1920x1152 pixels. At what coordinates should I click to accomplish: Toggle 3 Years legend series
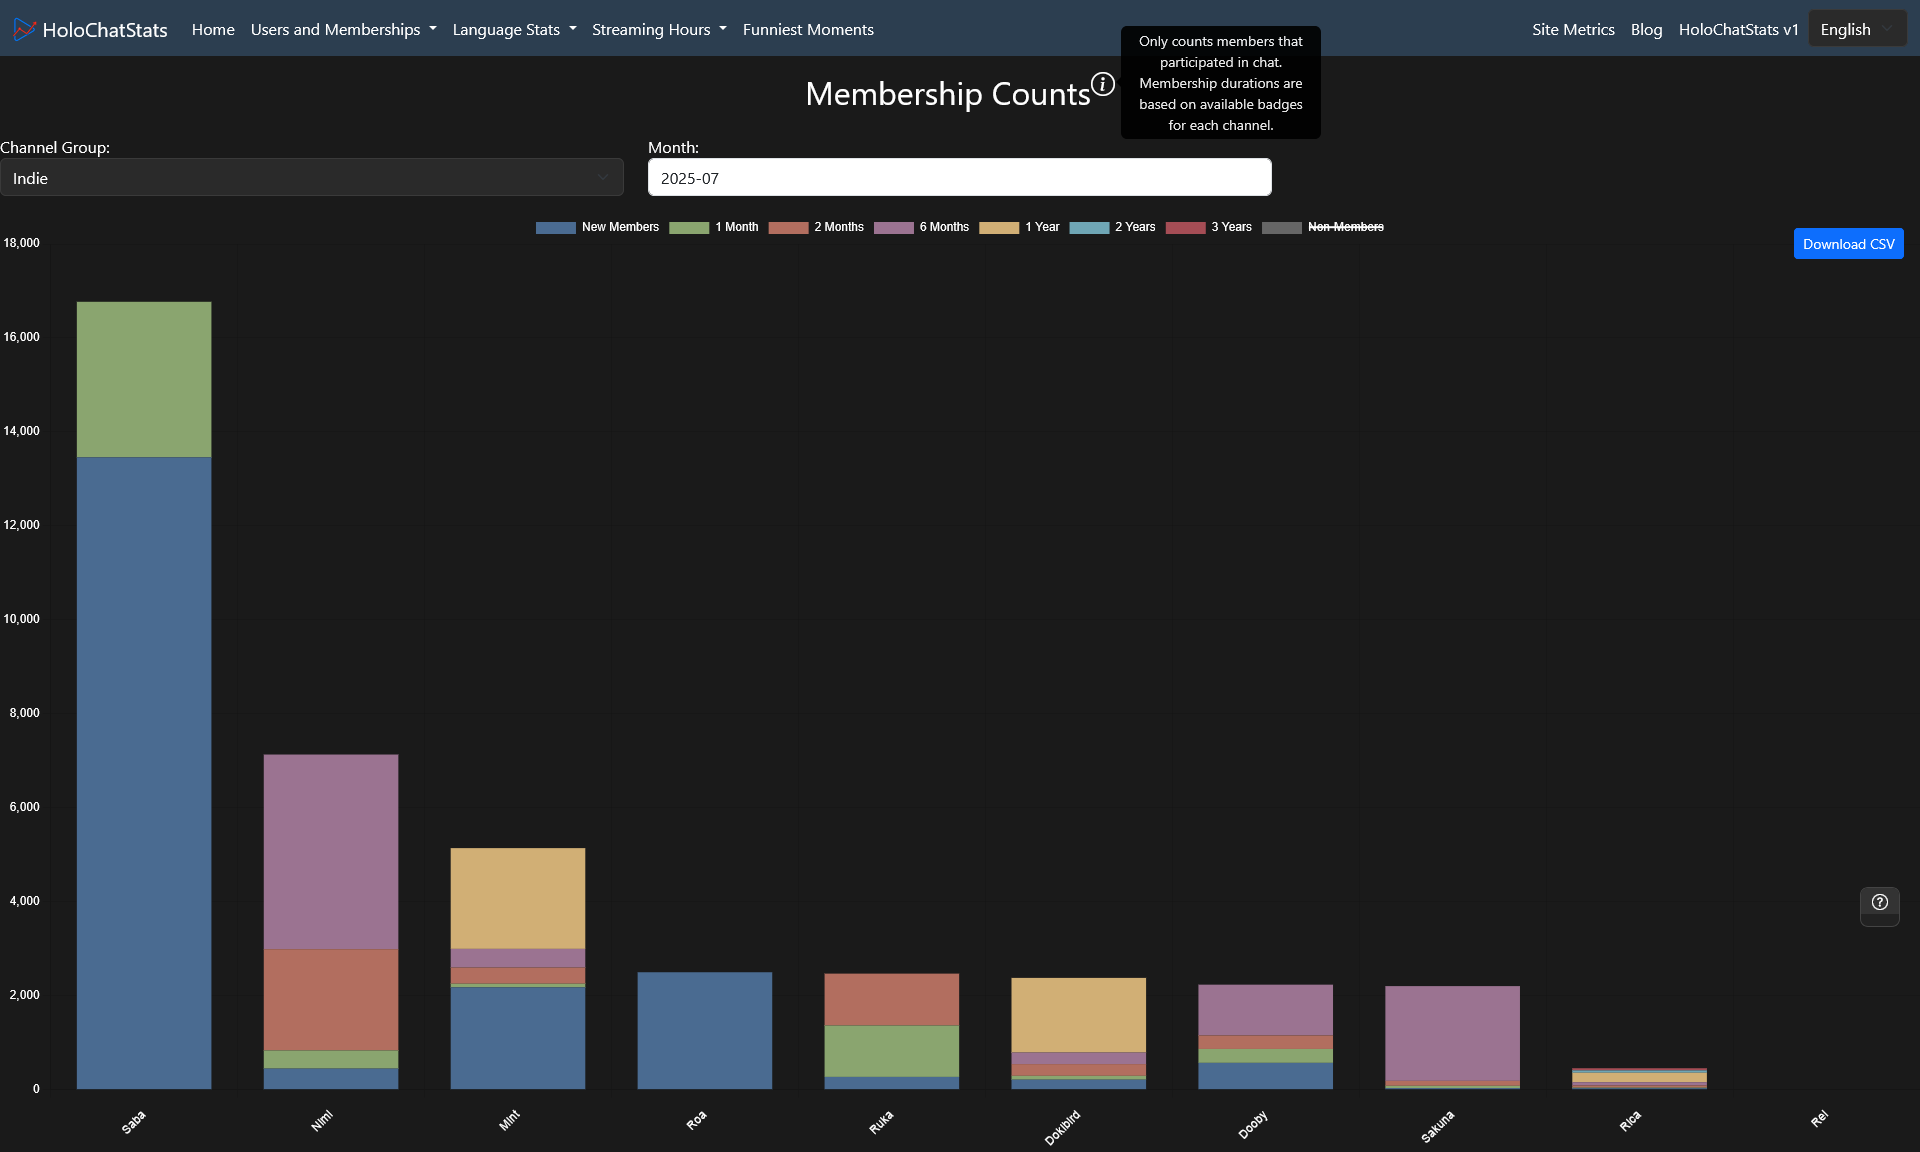click(x=1208, y=227)
